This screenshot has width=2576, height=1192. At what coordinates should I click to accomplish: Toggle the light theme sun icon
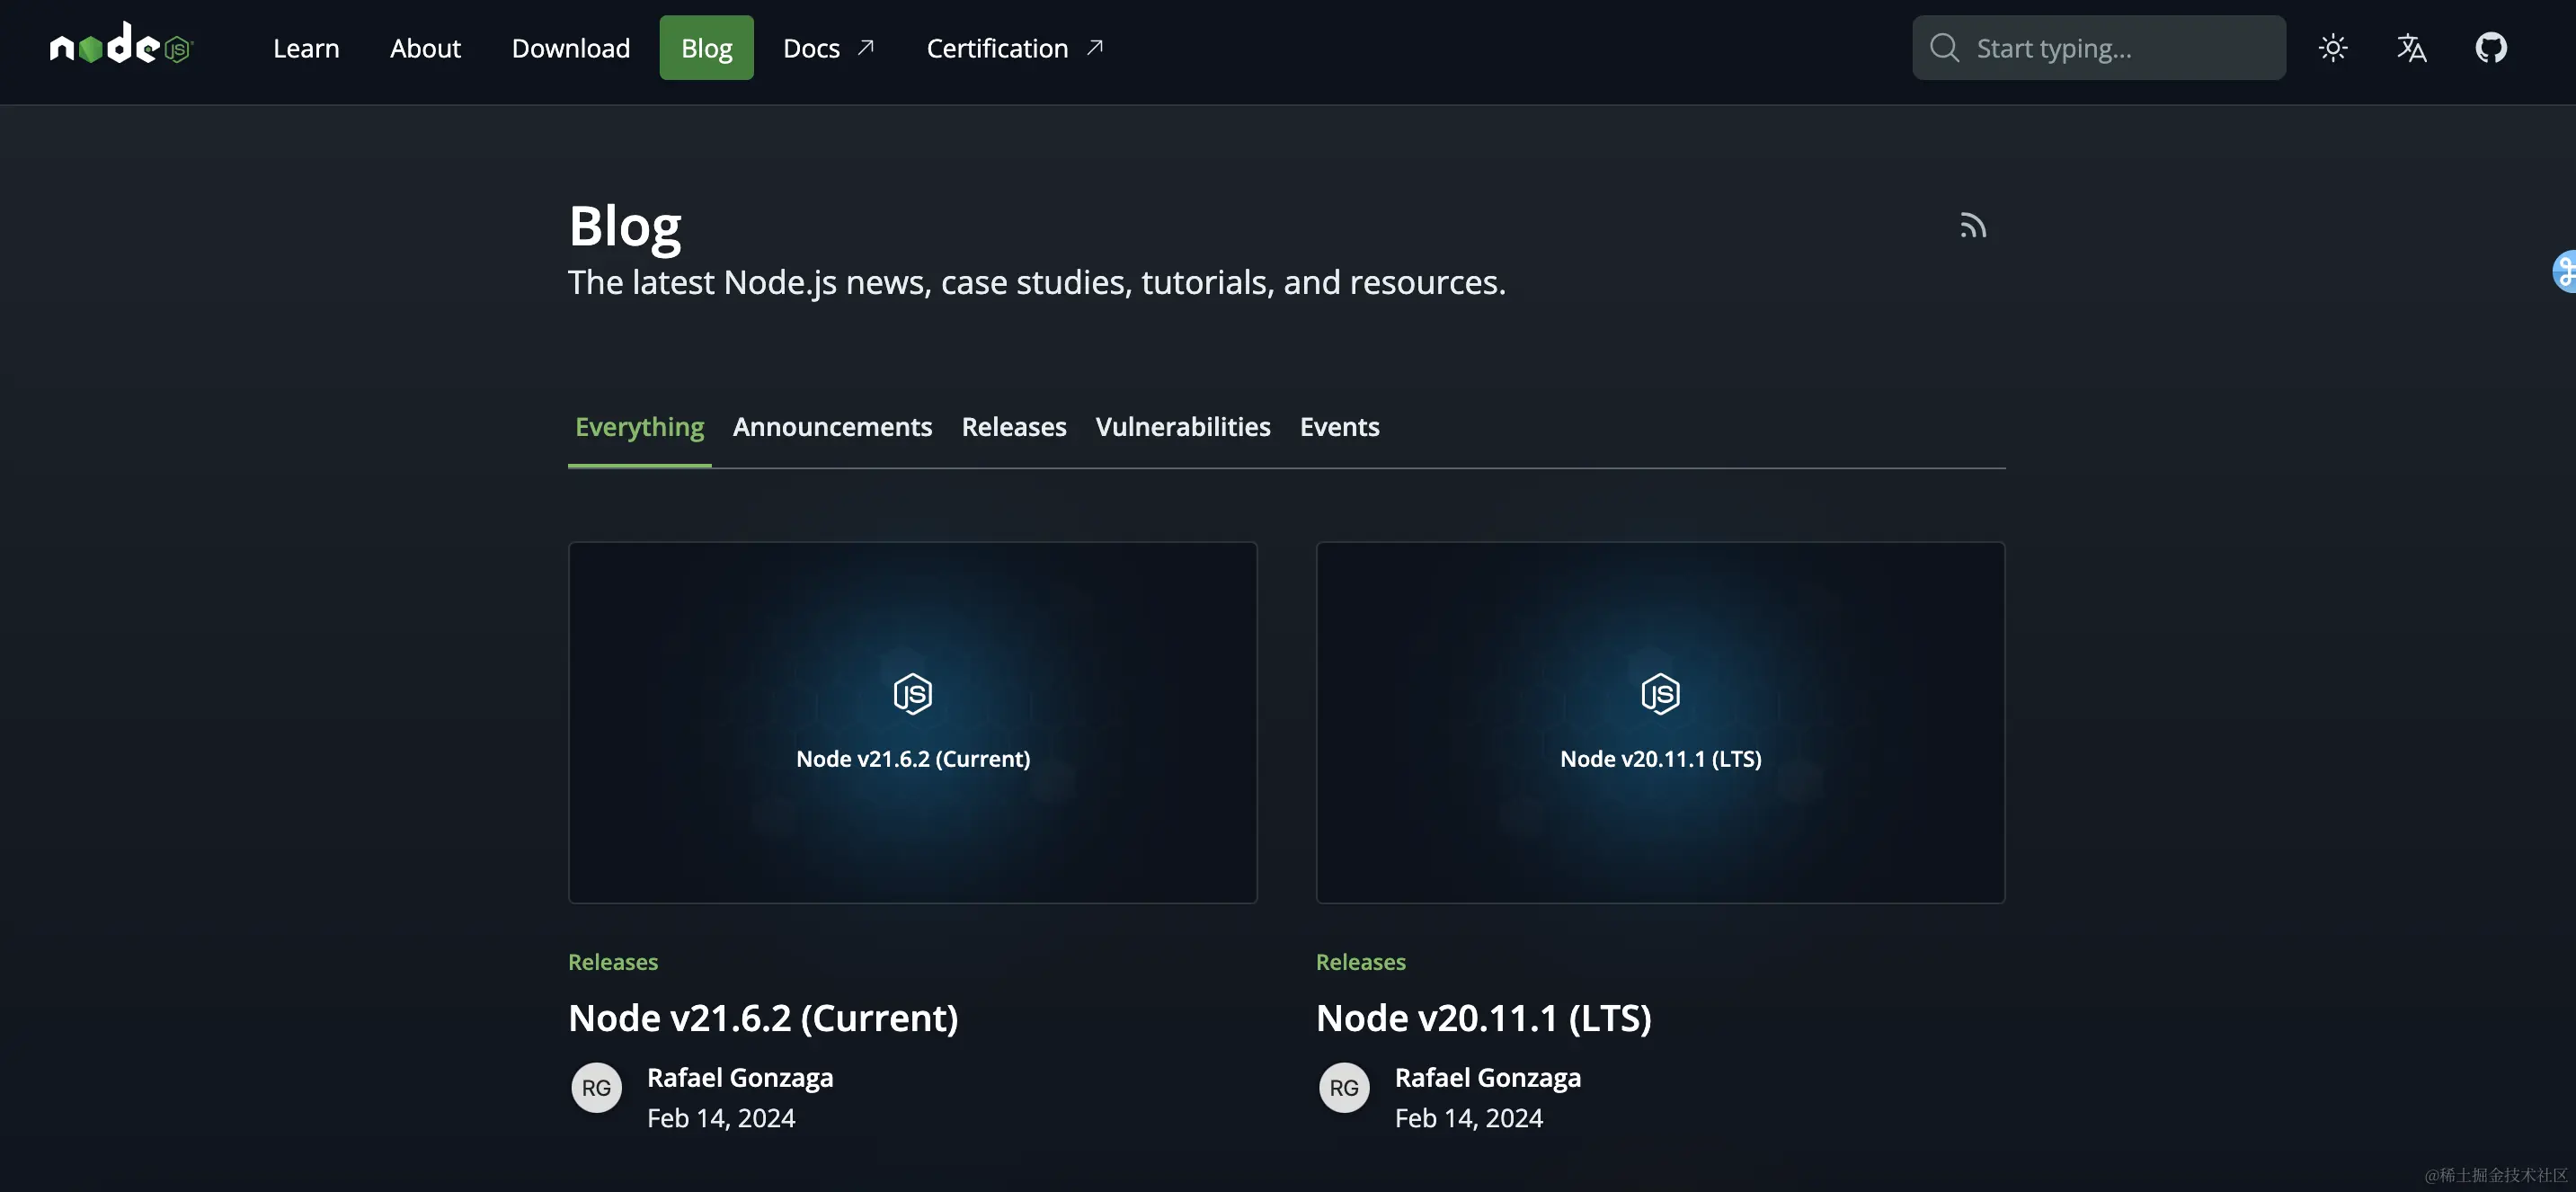pyautogui.click(x=2333, y=48)
